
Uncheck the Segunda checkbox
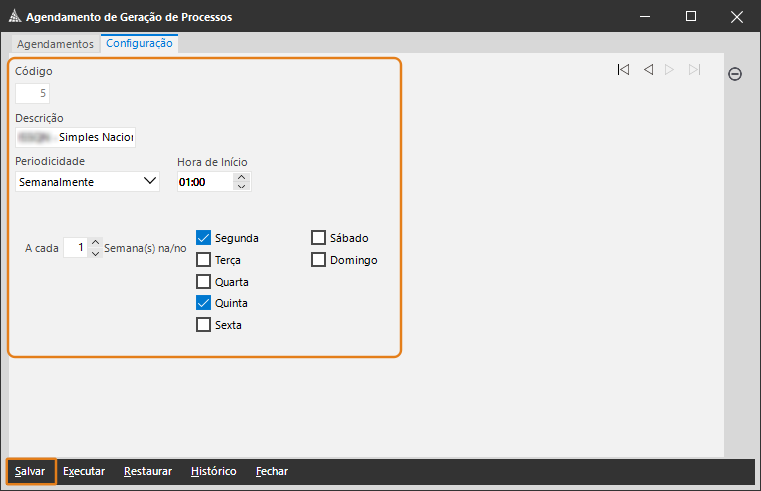pos(204,238)
